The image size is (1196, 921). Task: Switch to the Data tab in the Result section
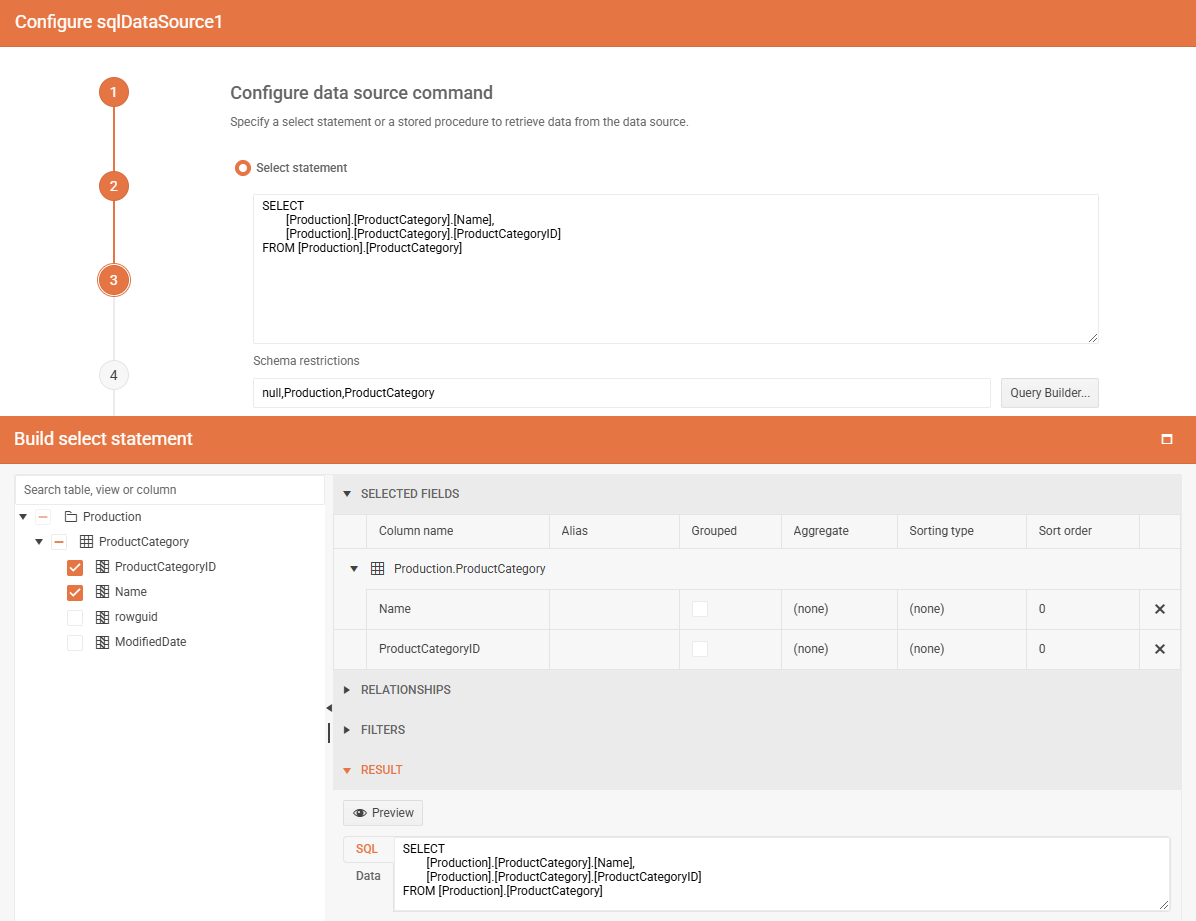pyautogui.click(x=367, y=875)
